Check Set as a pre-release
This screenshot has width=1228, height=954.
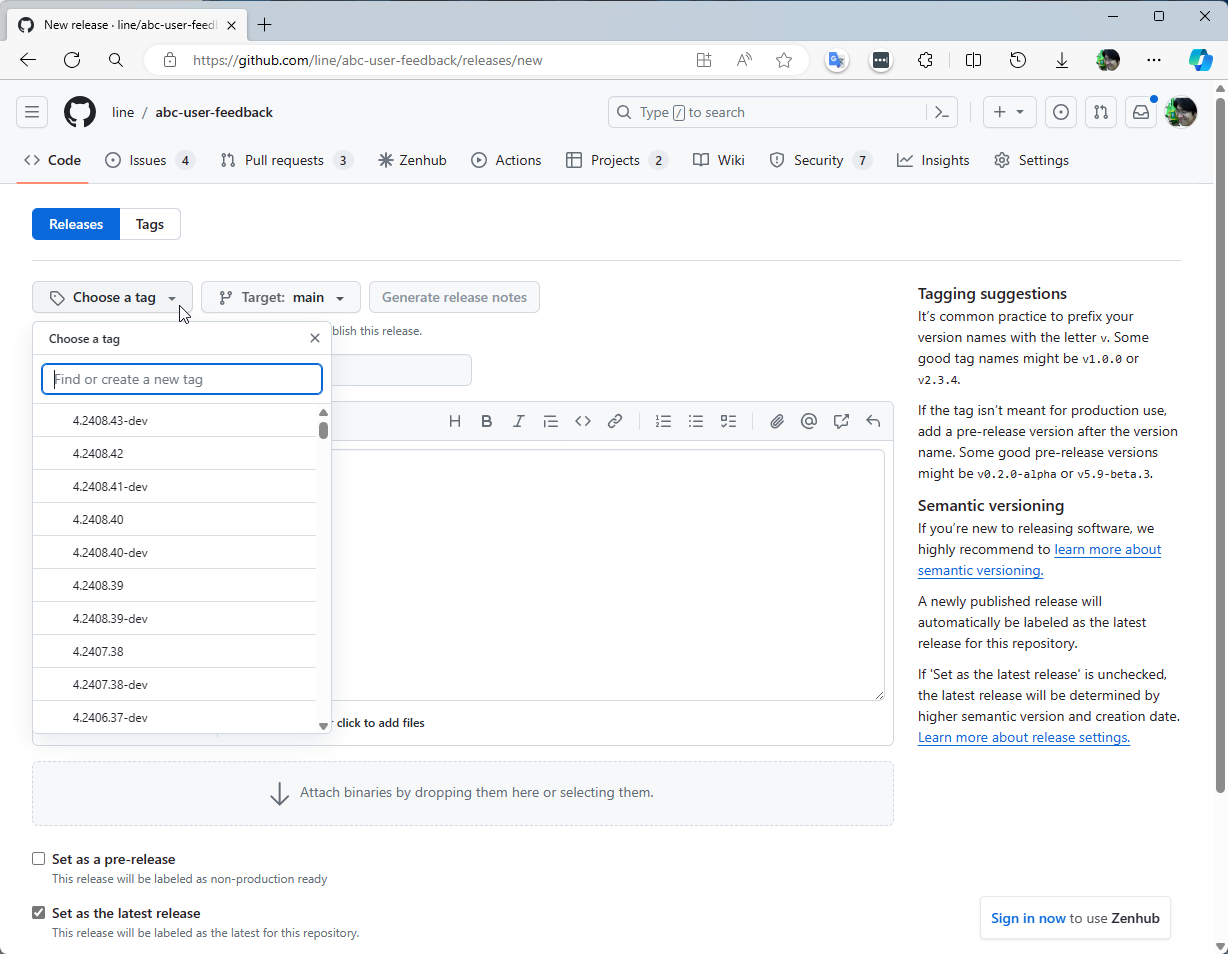pyautogui.click(x=39, y=859)
